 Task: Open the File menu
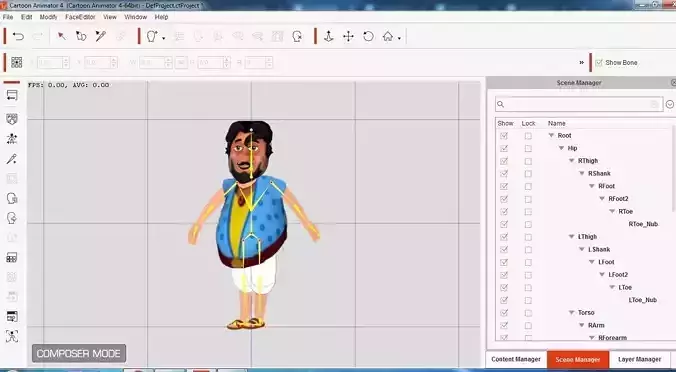coord(8,17)
